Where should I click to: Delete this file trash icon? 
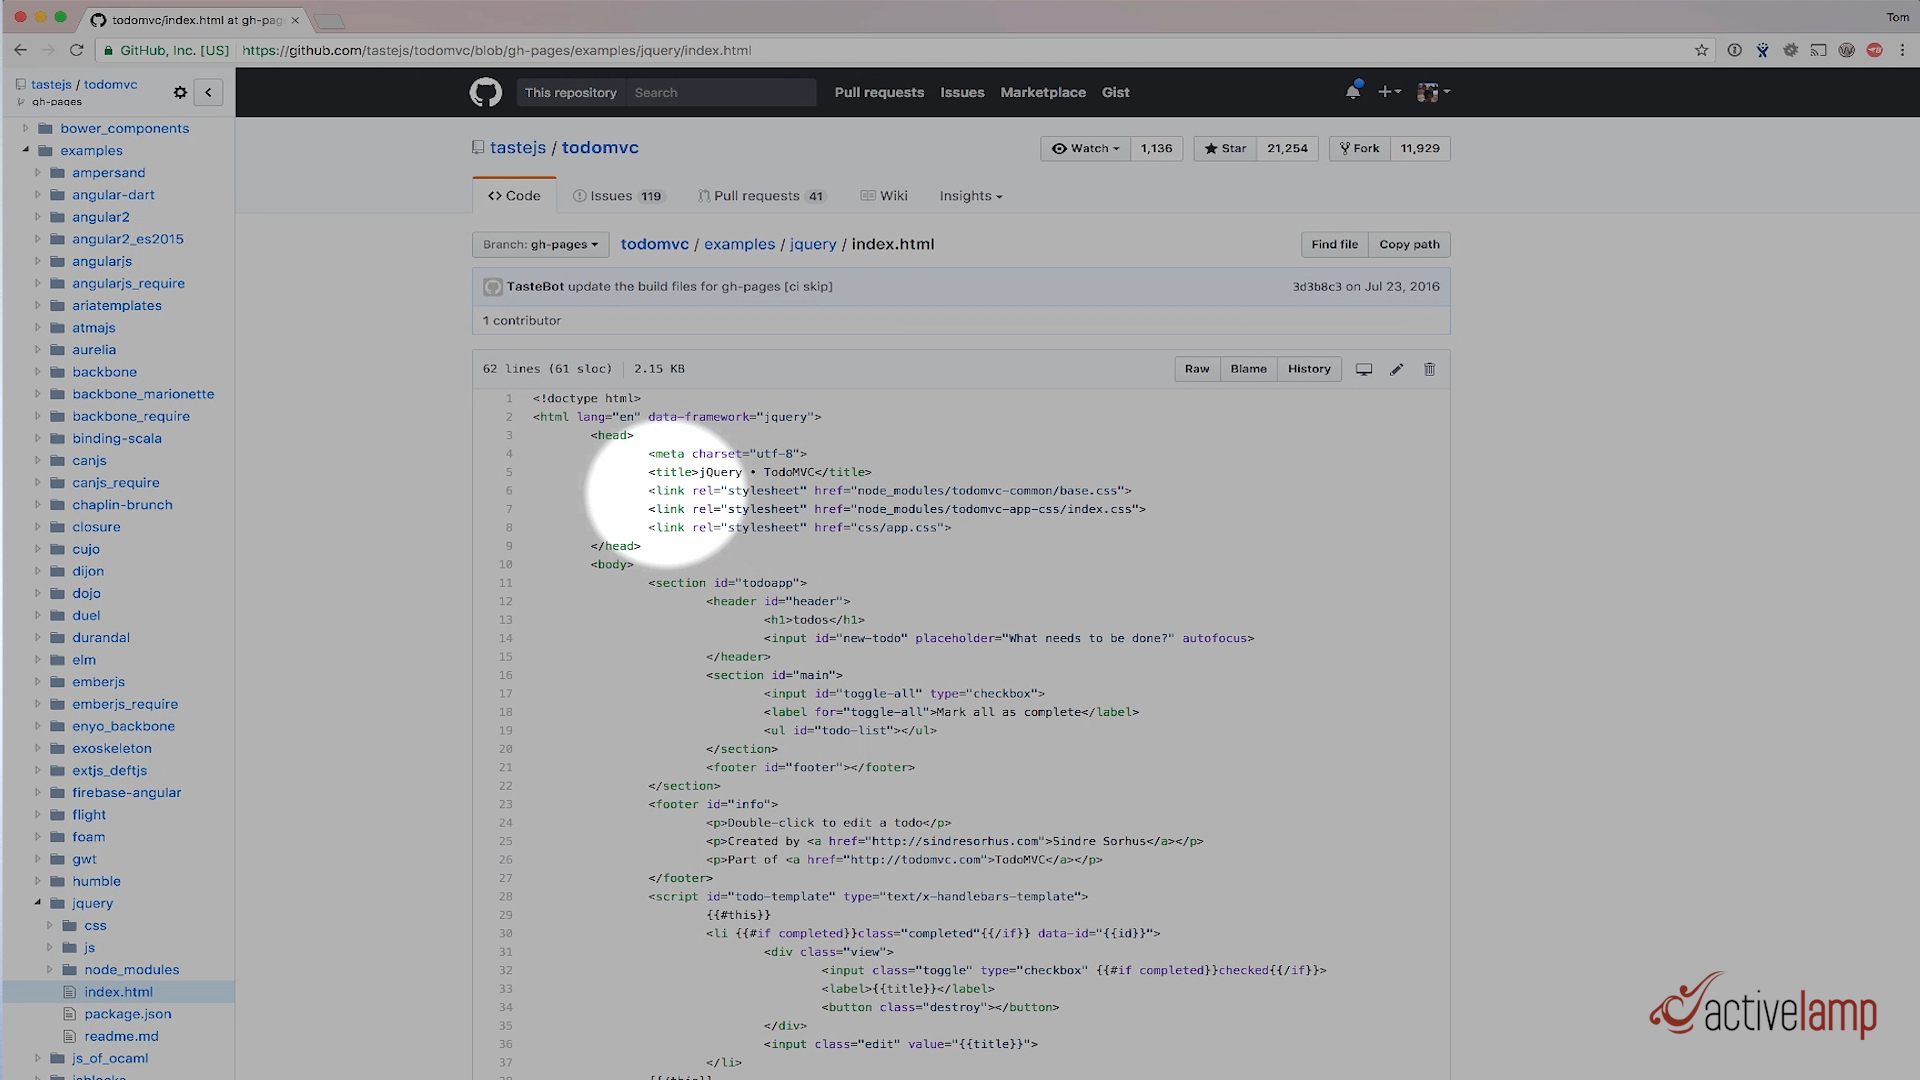(x=1430, y=369)
